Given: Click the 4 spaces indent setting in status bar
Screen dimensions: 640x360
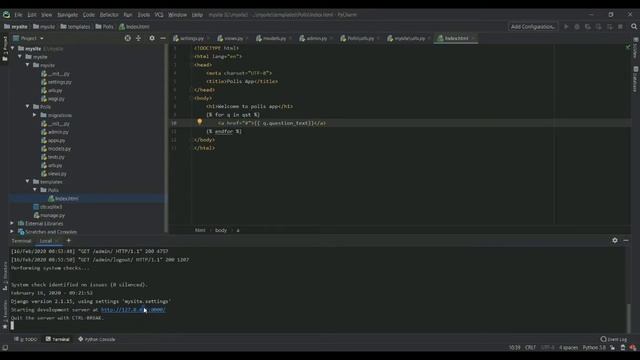Looking at the screenshot, I should click(x=568, y=348).
